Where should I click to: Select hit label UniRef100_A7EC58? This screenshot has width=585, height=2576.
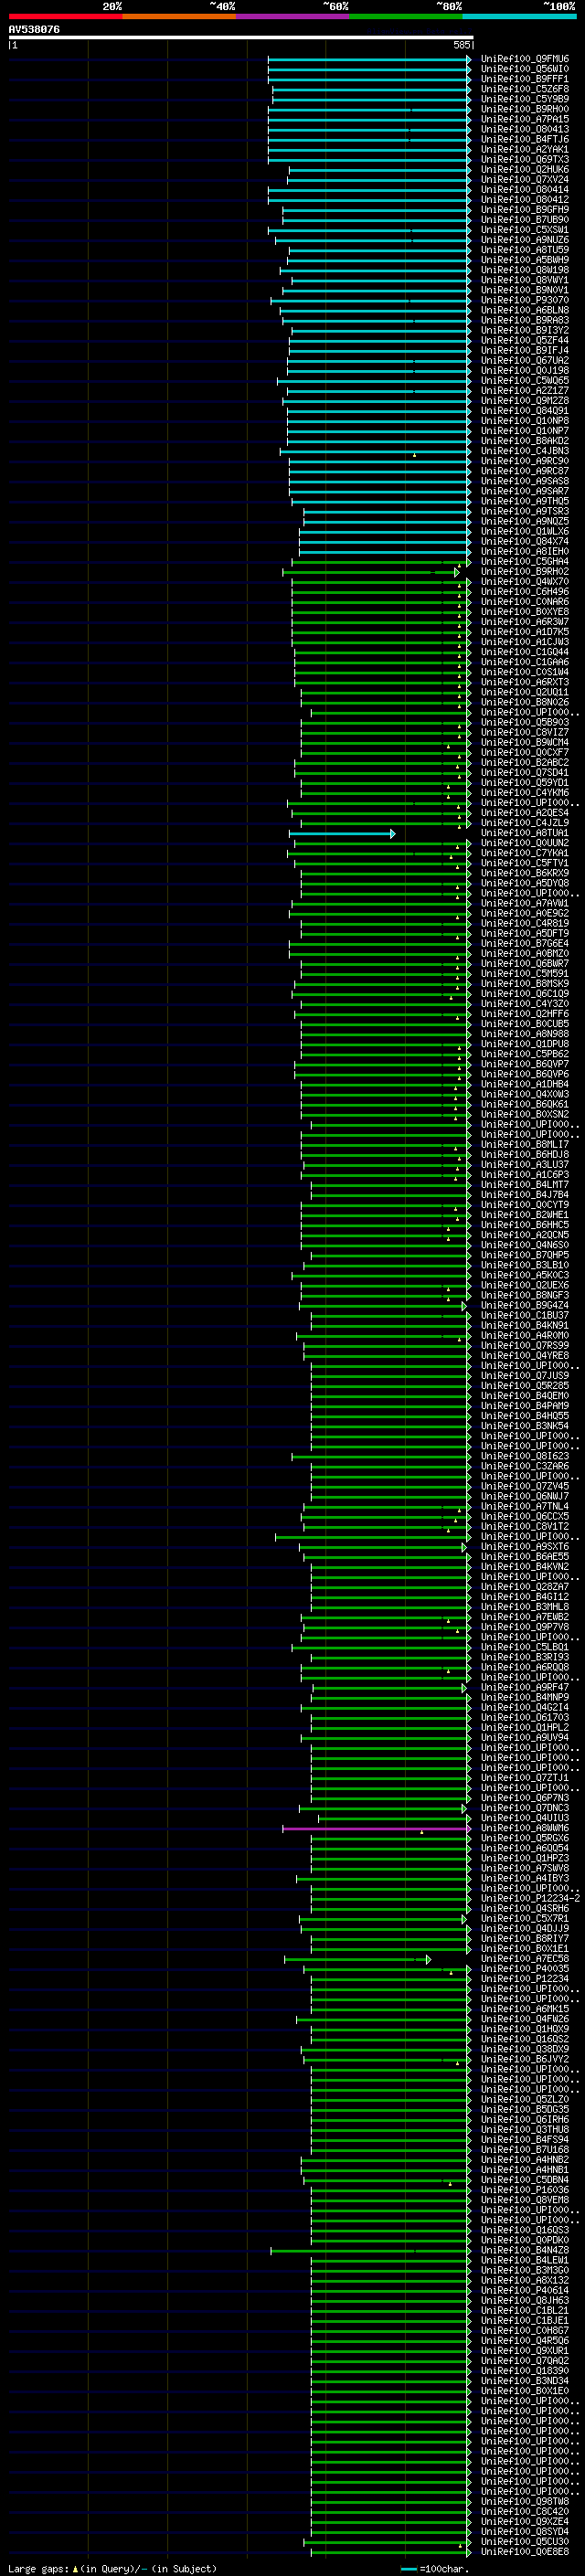pyautogui.click(x=524, y=1959)
